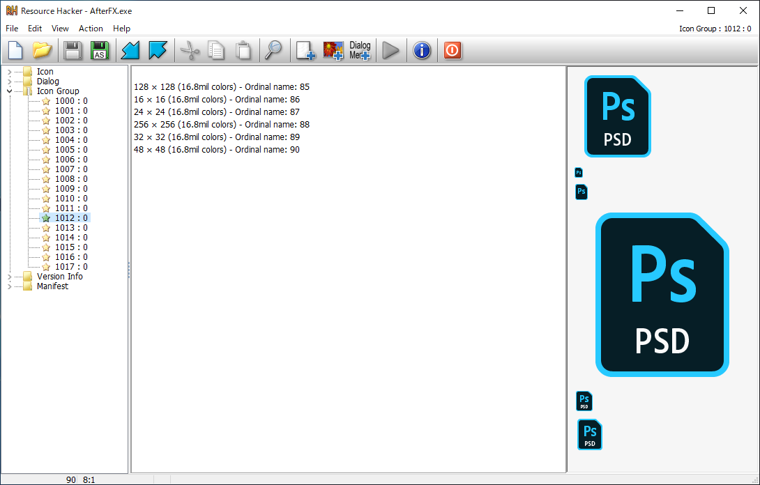
Task: Select icon group 1010 : 0
Action: pos(71,198)
